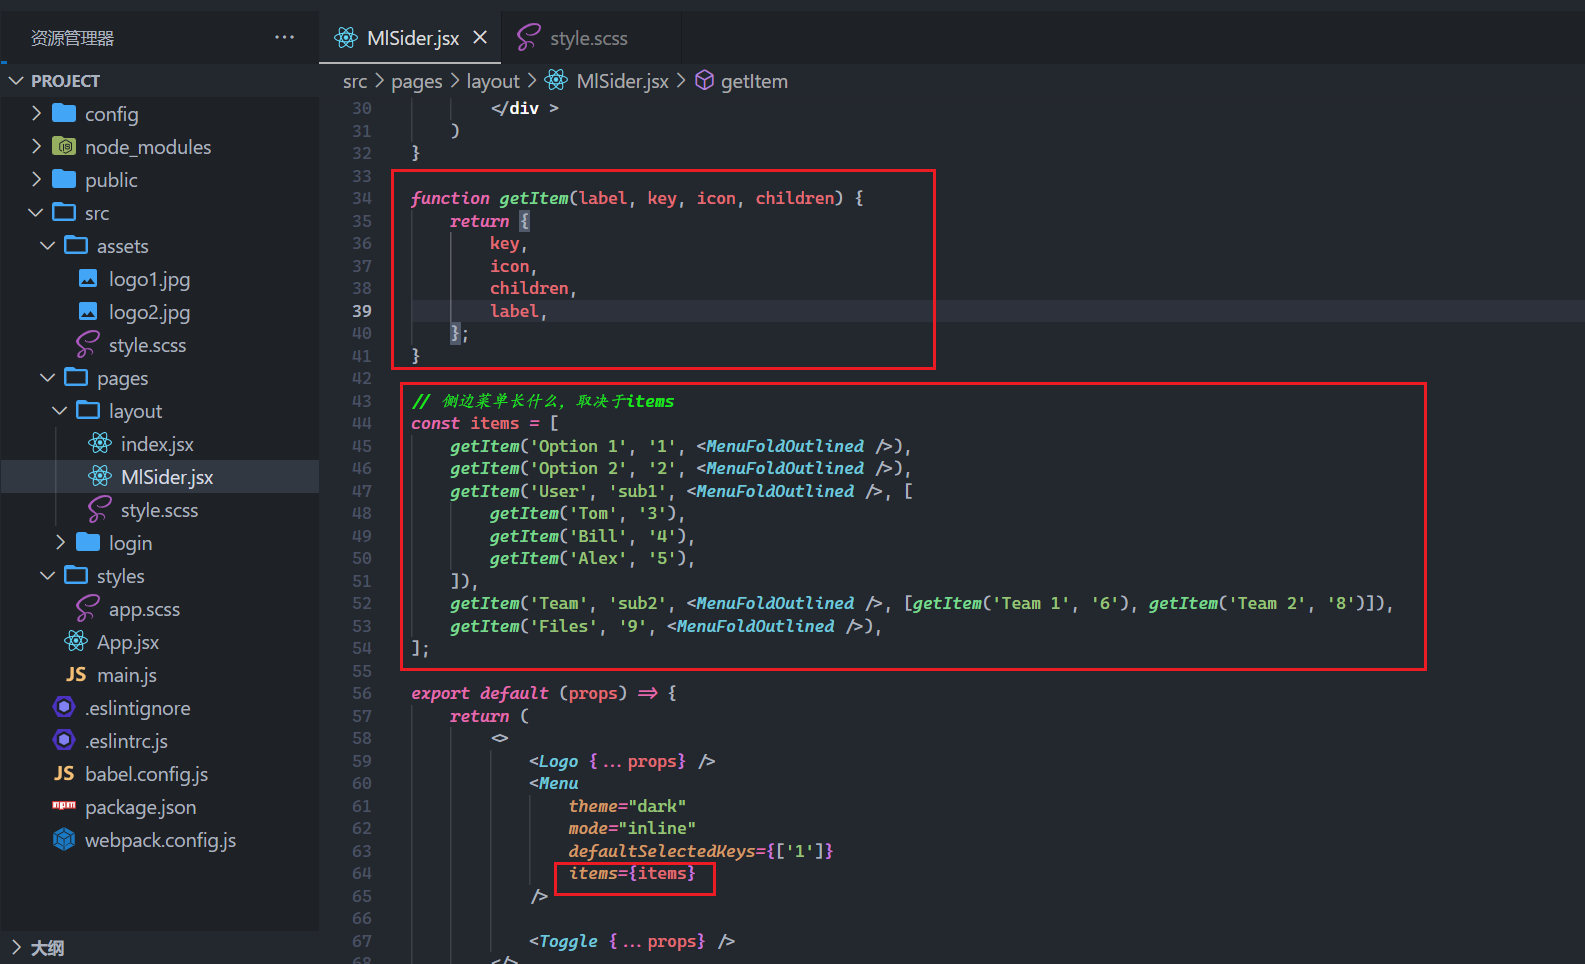1585x964 pixels.
Task: Click the assets folder icon
Action: [76, 245]
